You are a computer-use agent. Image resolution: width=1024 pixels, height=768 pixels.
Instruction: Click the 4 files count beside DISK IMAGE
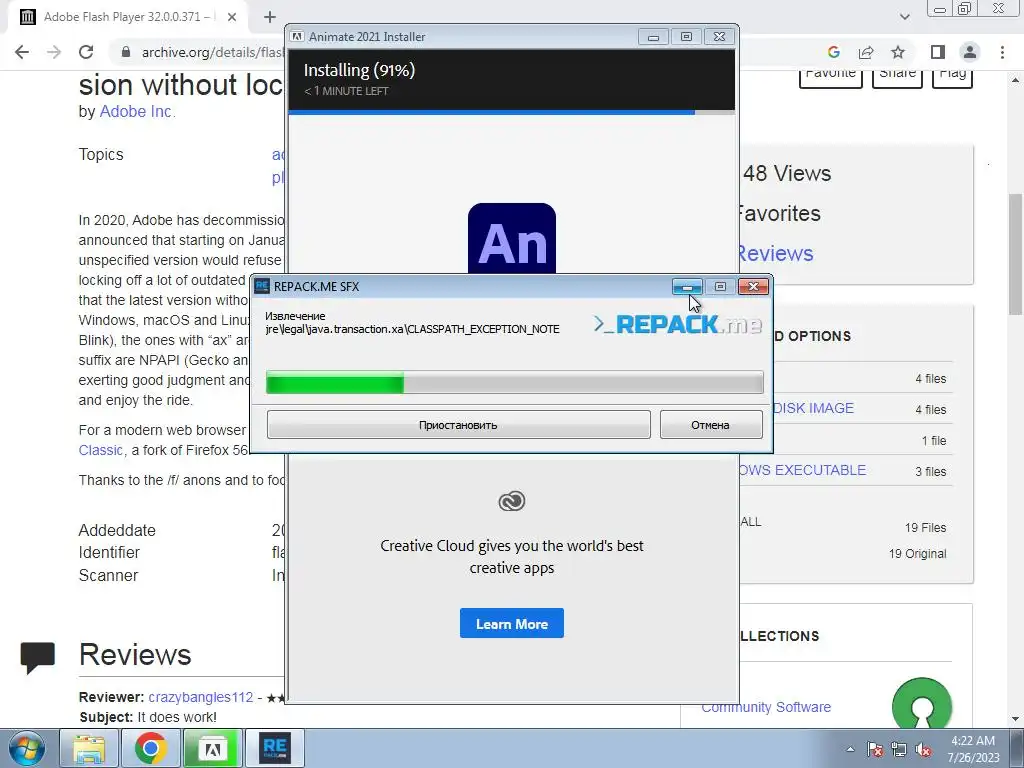point(931,409)
